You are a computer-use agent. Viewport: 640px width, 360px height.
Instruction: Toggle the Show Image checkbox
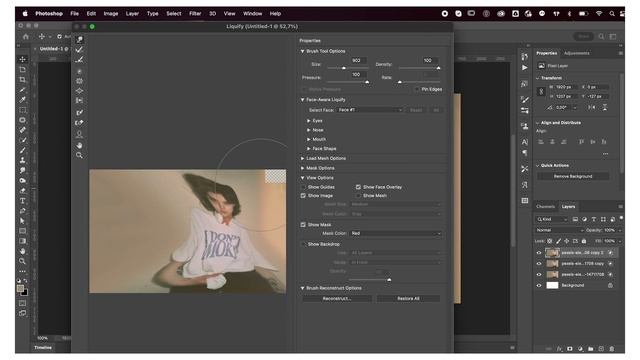tap(303, 196)
